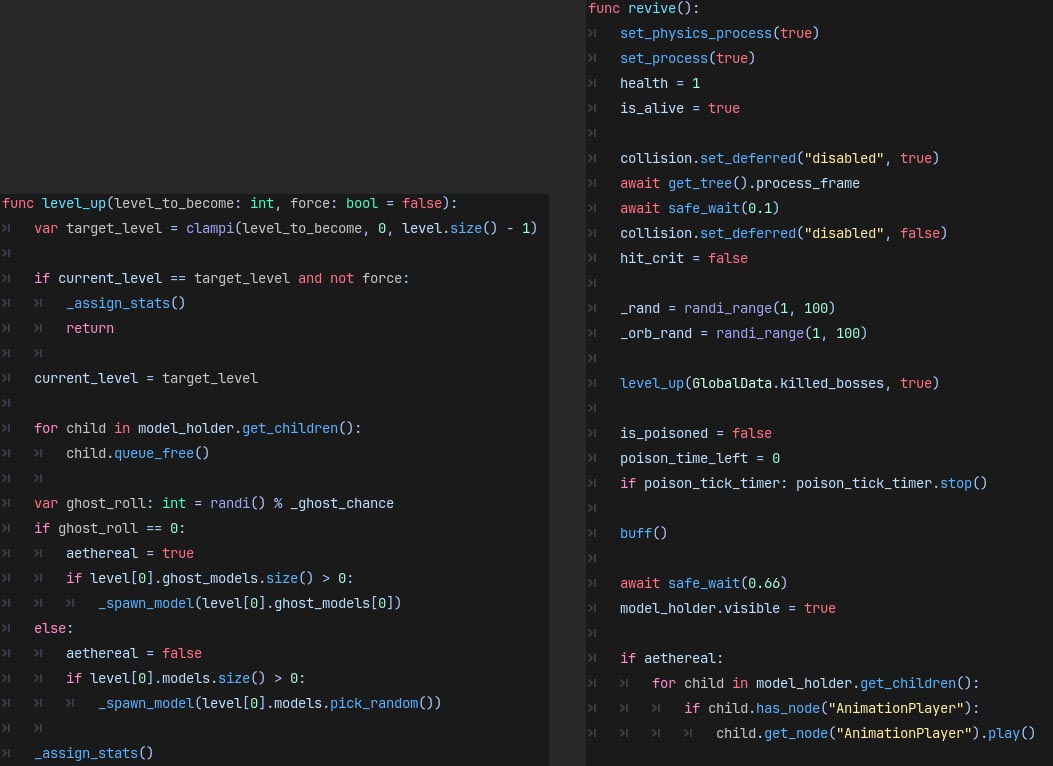Select the 'var target_level = clampi' line

(x=285, y=228)
